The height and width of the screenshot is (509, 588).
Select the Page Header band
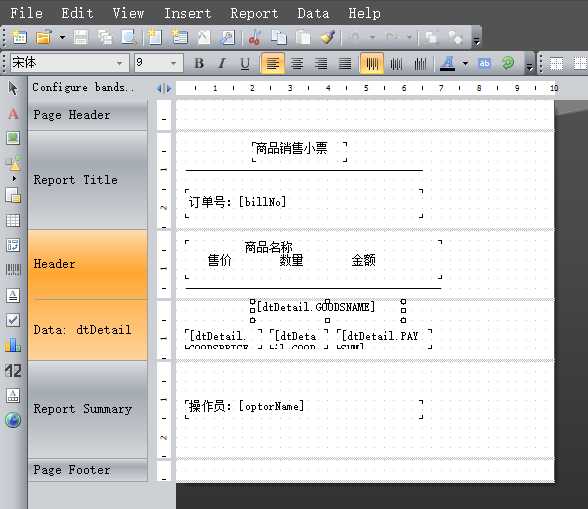click(88, 115)
